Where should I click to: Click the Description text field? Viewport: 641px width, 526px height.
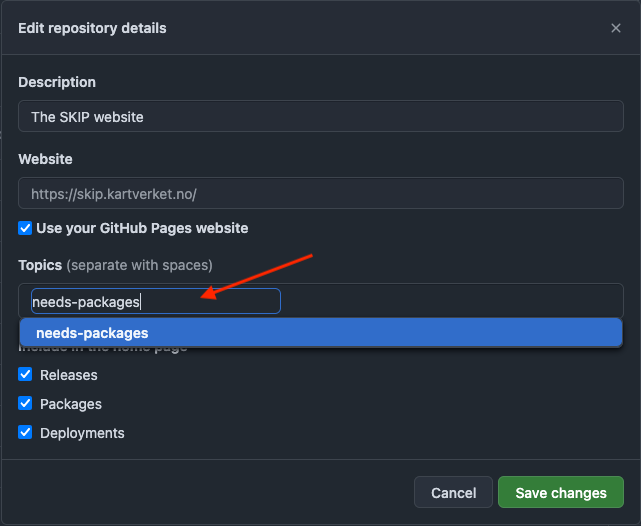320,117
